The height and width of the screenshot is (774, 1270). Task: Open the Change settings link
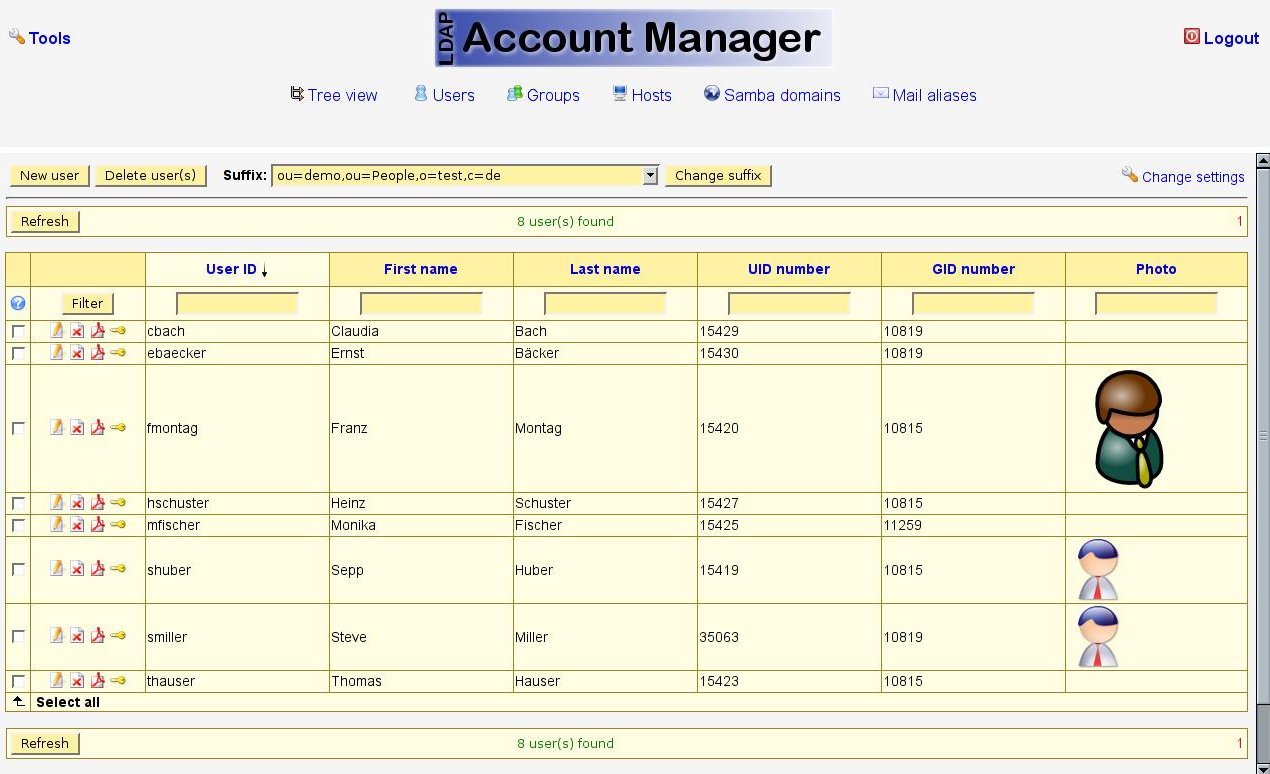click(1192, 177)
